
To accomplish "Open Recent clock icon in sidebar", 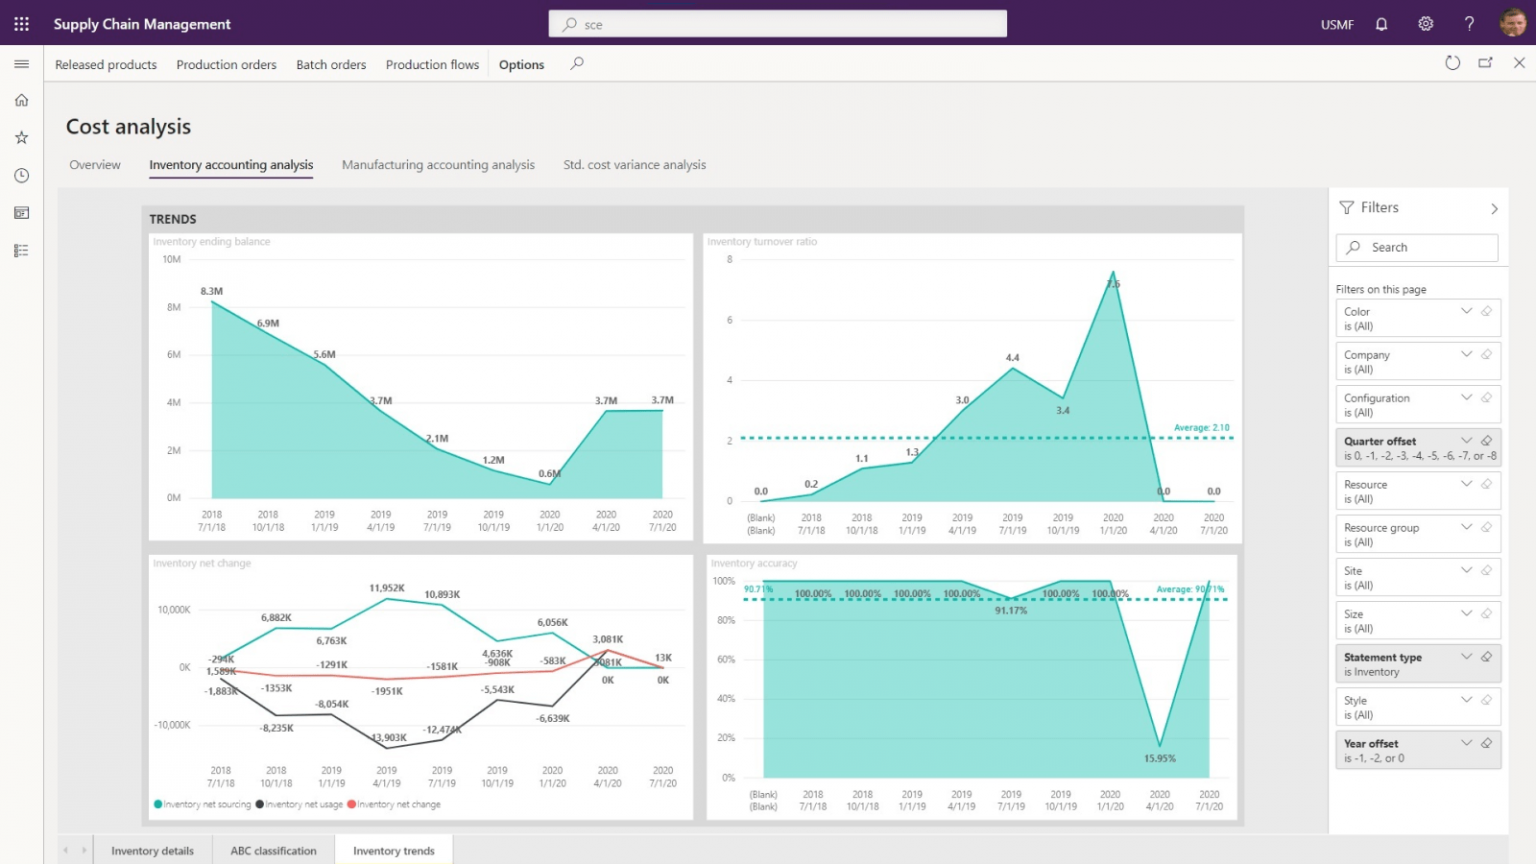I will [21, 176].
